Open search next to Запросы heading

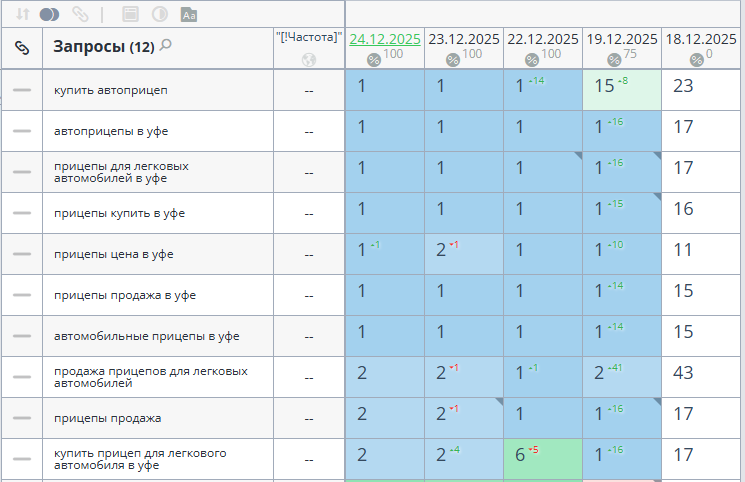tap(166, 45)
